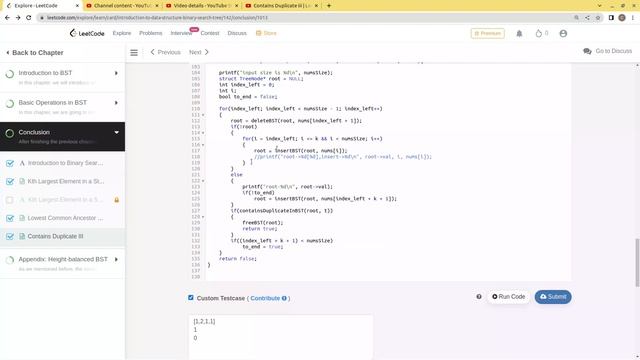Open the user profile avatar
The height and width of the screenshot is (360, 640).
point(563,33)
